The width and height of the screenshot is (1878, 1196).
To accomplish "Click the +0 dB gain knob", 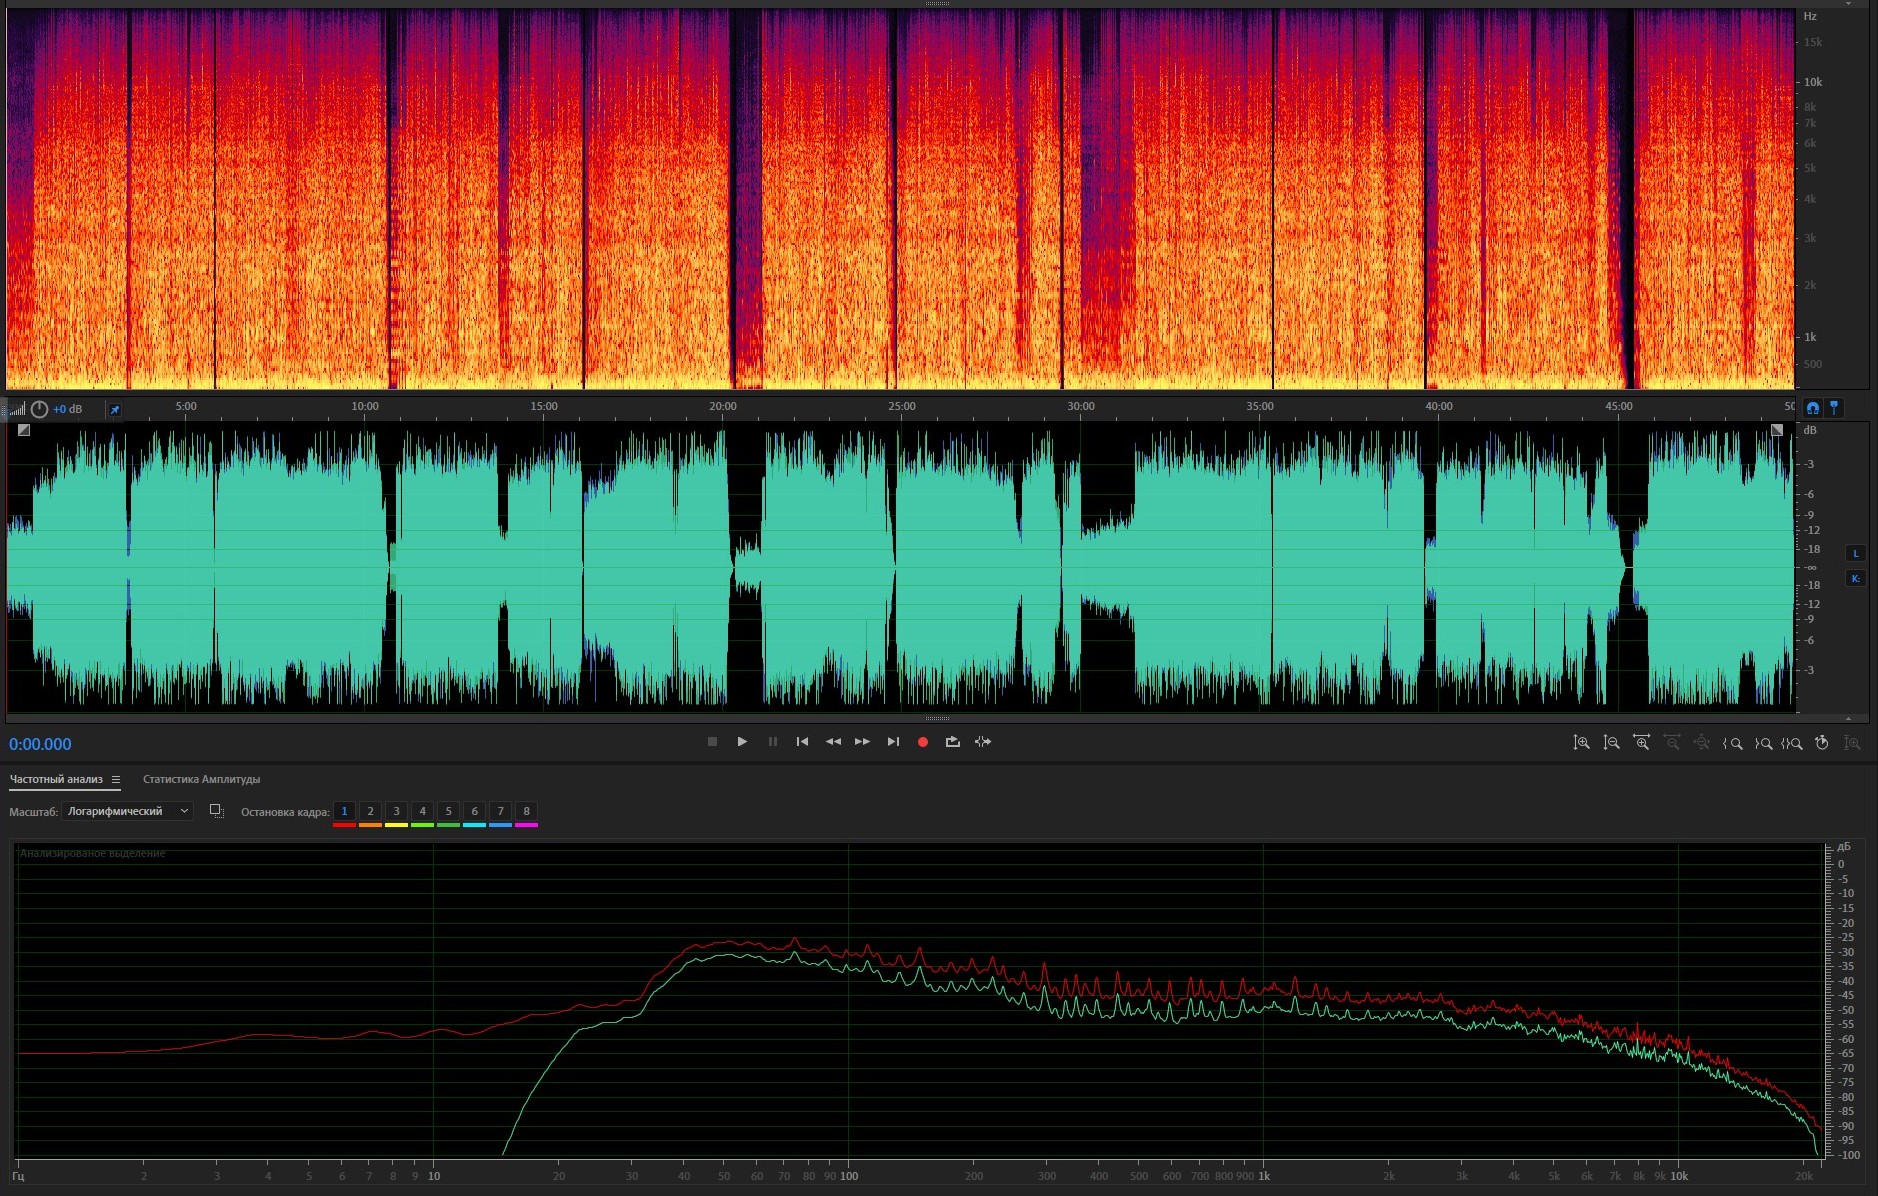I will [39, 409].
